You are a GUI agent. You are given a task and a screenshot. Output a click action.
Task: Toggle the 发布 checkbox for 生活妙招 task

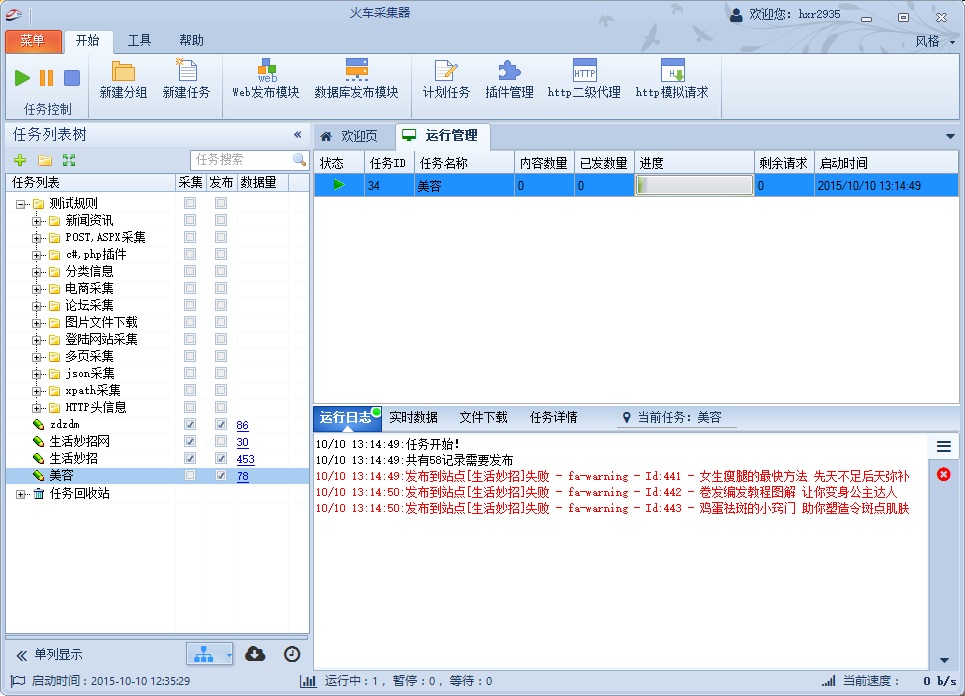[221, 459]
